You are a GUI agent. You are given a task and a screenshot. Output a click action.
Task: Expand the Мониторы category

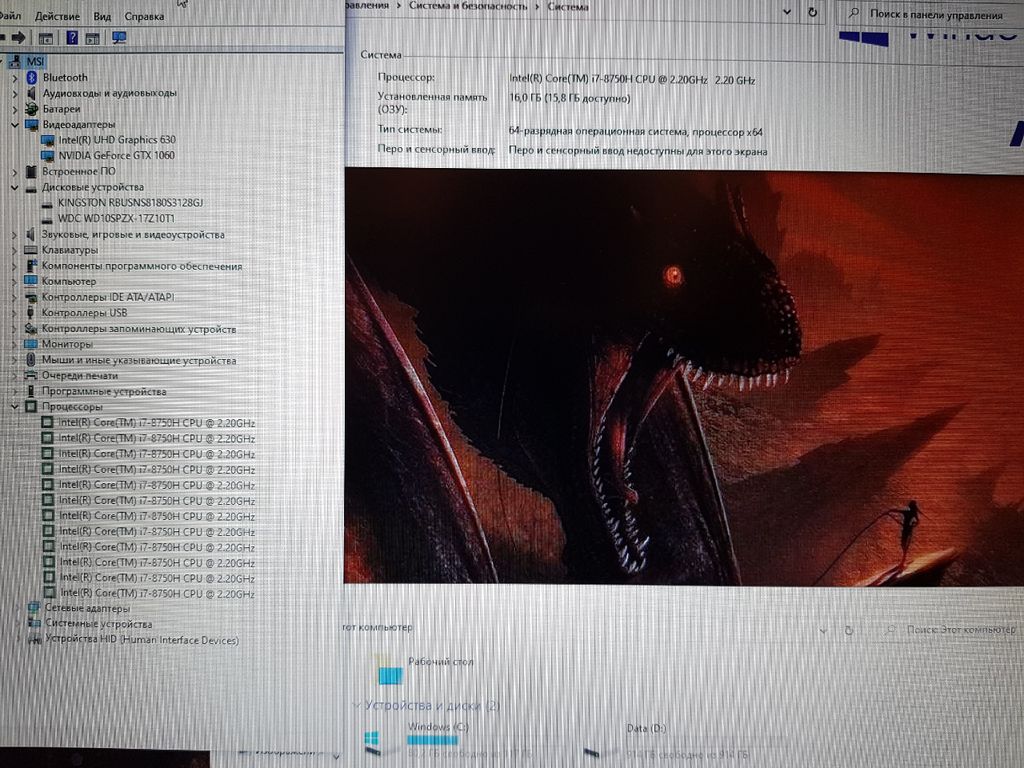14,344
